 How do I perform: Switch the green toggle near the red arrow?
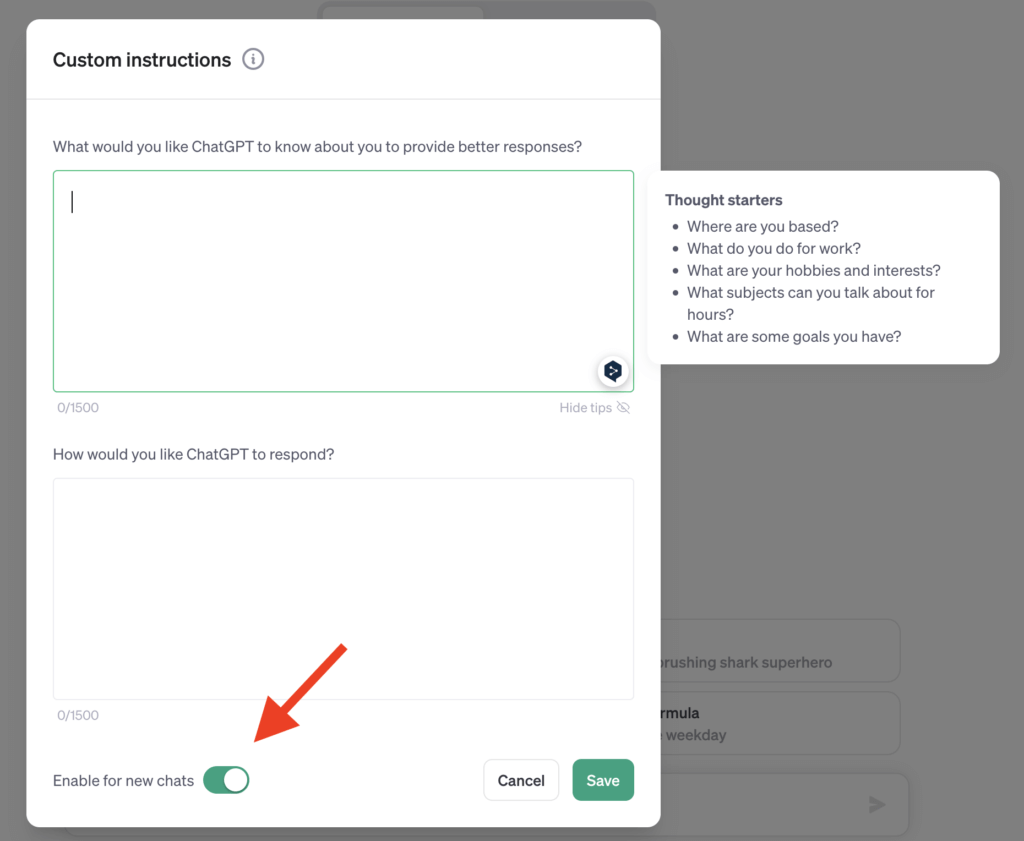226,780
